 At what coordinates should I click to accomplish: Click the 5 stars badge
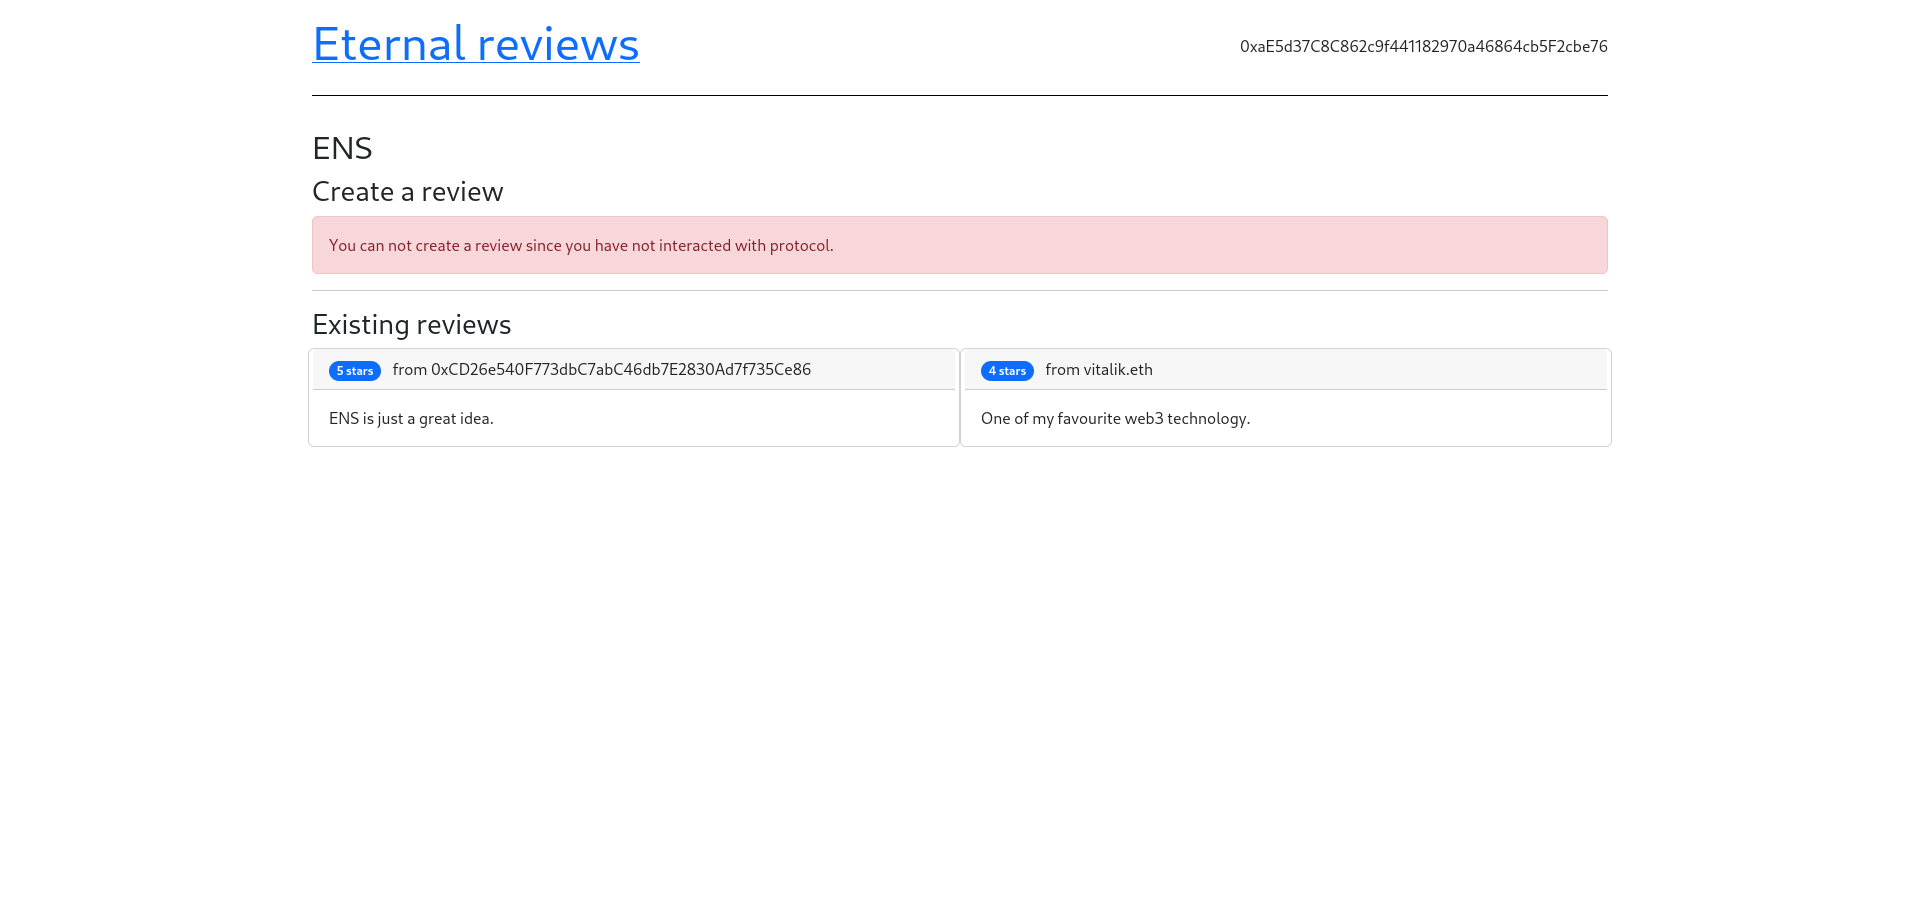point(354,371)
